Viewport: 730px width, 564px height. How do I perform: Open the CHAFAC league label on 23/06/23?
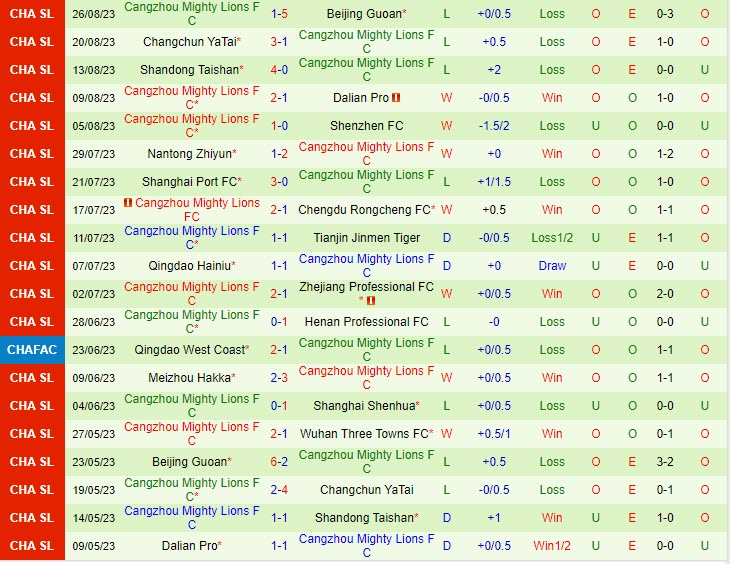tap(32, 350)
